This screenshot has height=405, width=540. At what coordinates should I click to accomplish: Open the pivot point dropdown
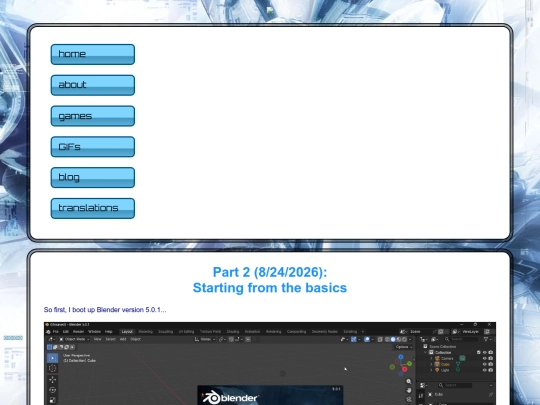point(222,339)
